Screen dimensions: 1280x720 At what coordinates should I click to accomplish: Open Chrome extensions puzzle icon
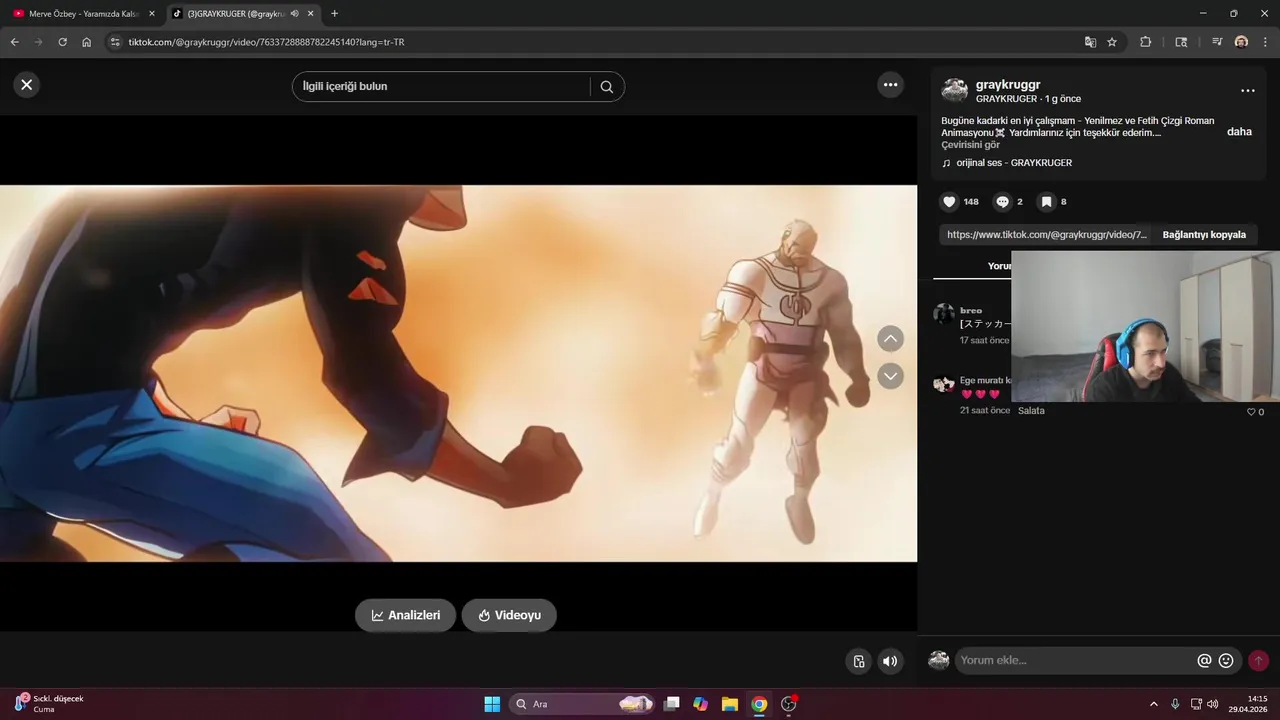coord(1146,42)
